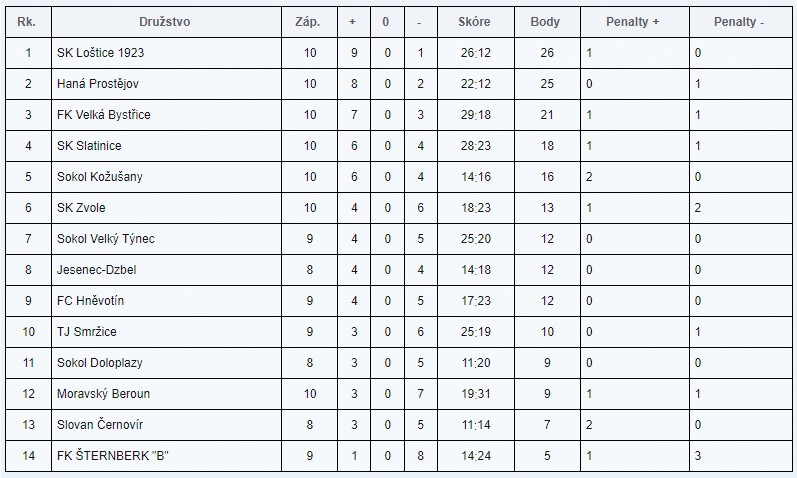Select the Jesenec-Dzbel team name
This screenshot has width=797, height=478.
coord(97,269)
